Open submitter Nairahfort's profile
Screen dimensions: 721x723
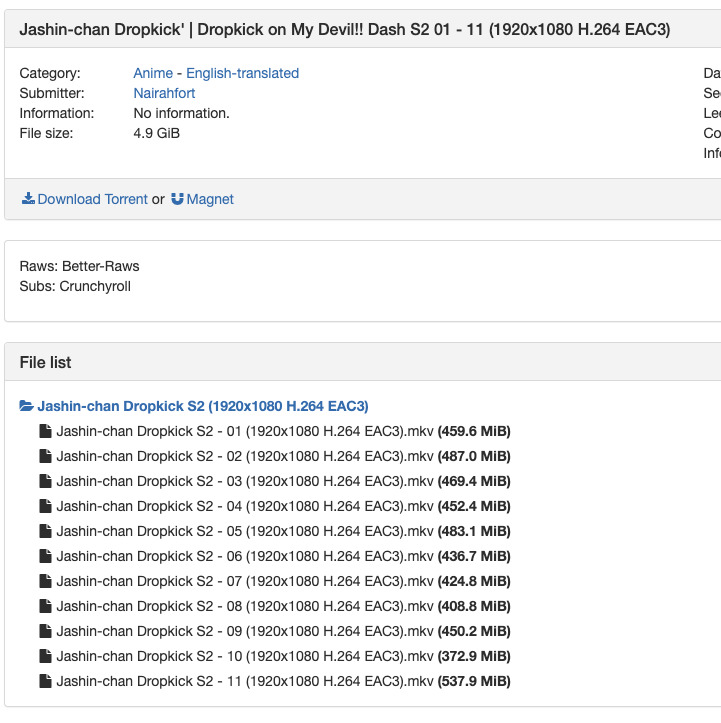click(164, 93)
